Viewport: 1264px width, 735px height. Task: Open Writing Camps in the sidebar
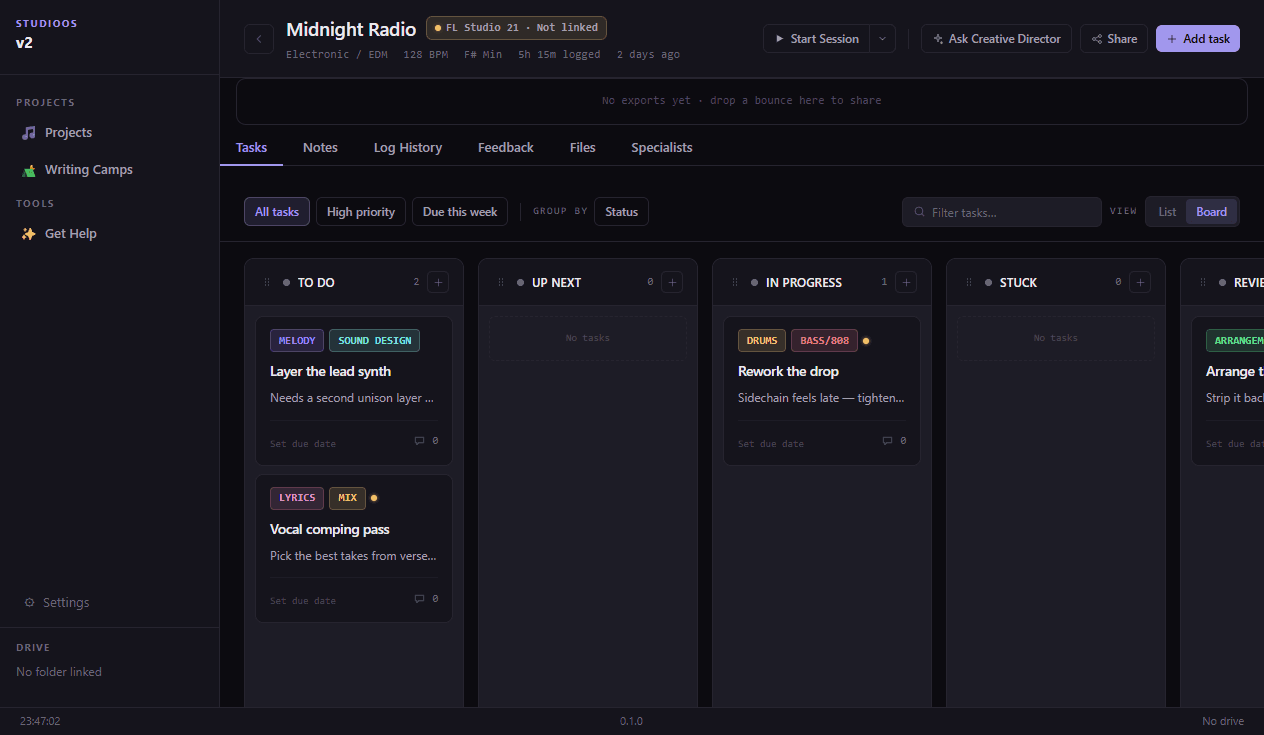[x=88, y=170]
